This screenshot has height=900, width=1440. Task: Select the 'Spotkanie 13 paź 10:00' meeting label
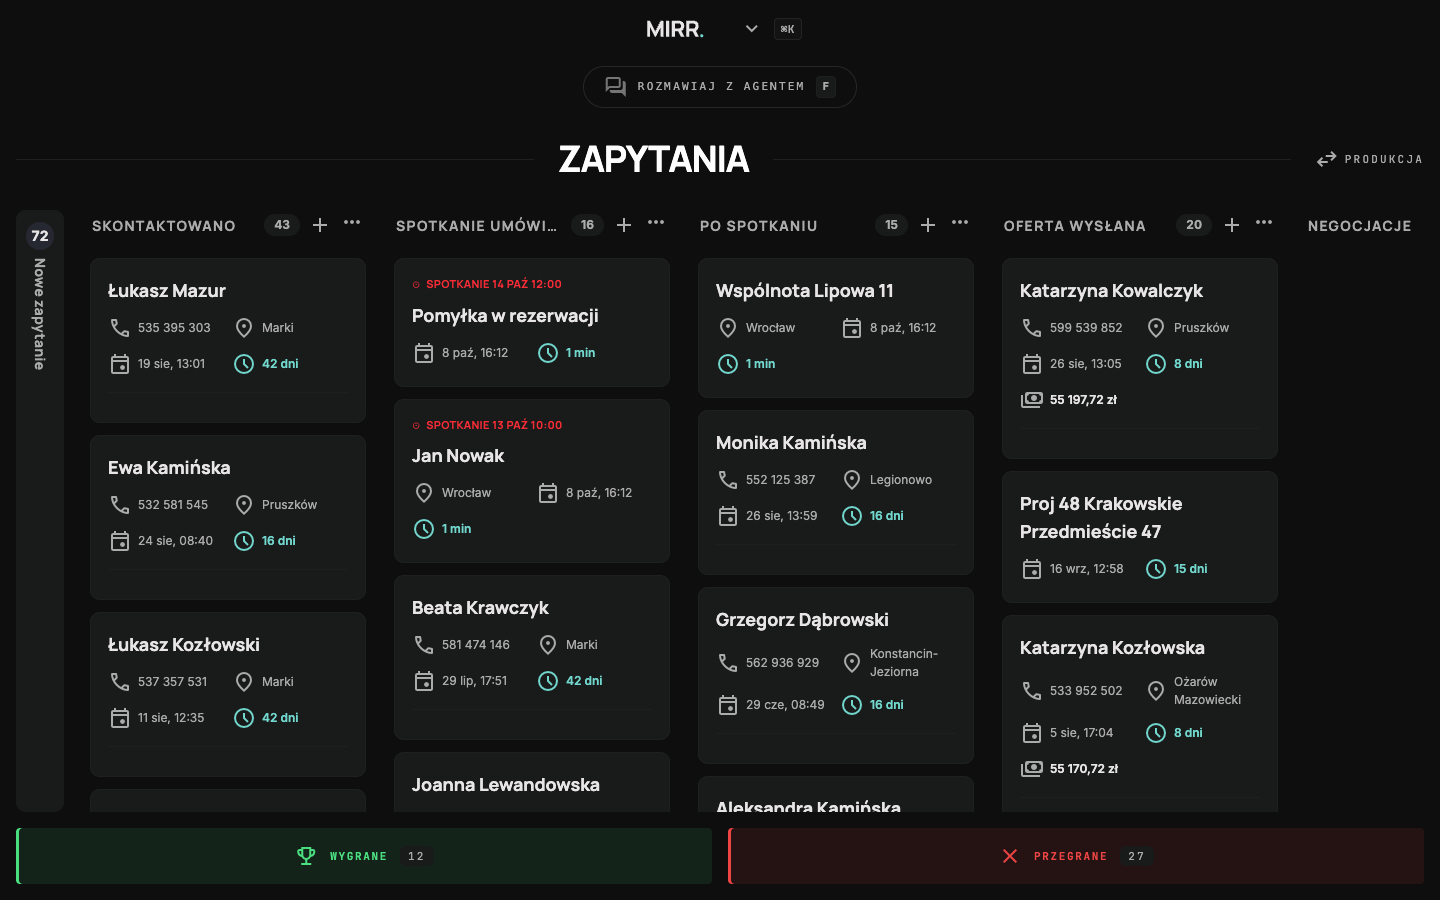pos(494,425)
